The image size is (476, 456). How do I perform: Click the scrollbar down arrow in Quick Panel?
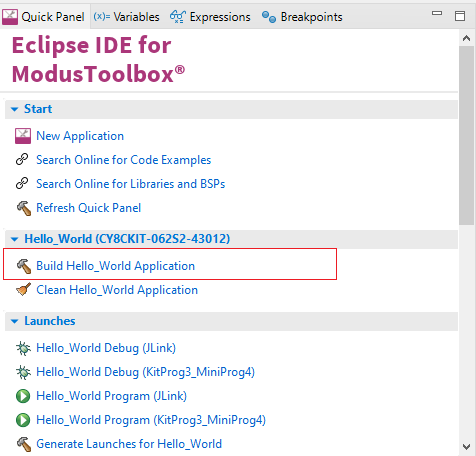coord(466,446)
